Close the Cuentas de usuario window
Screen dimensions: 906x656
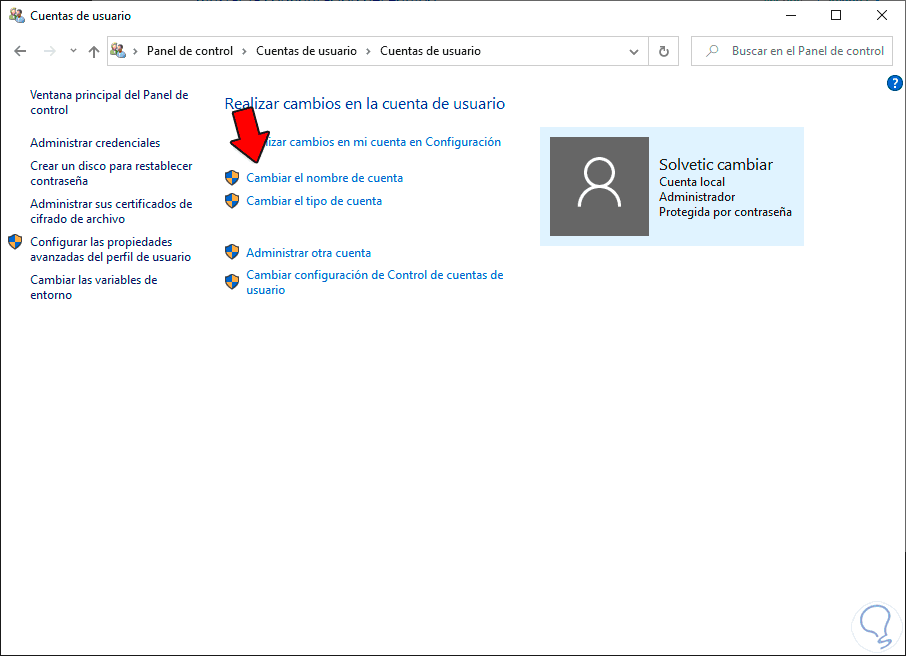[882, 16]
